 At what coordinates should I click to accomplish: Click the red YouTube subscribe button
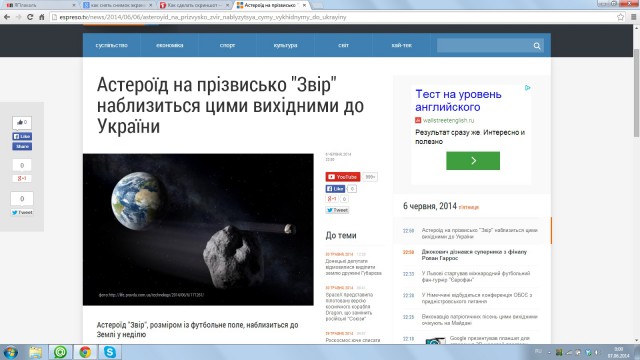click(x=343, y=177)
